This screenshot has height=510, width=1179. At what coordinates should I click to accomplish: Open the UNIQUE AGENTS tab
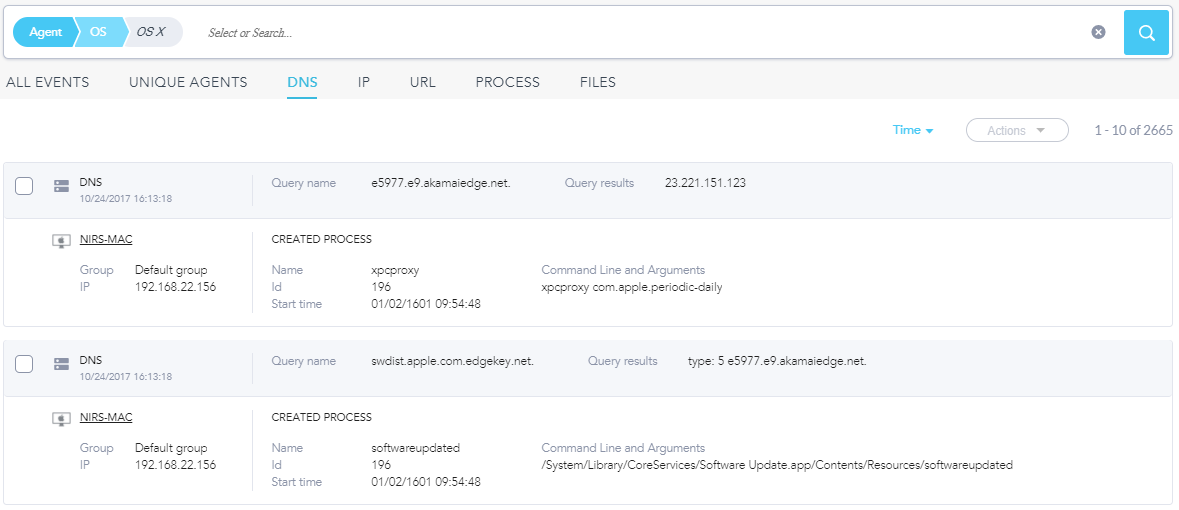[188, 82]
